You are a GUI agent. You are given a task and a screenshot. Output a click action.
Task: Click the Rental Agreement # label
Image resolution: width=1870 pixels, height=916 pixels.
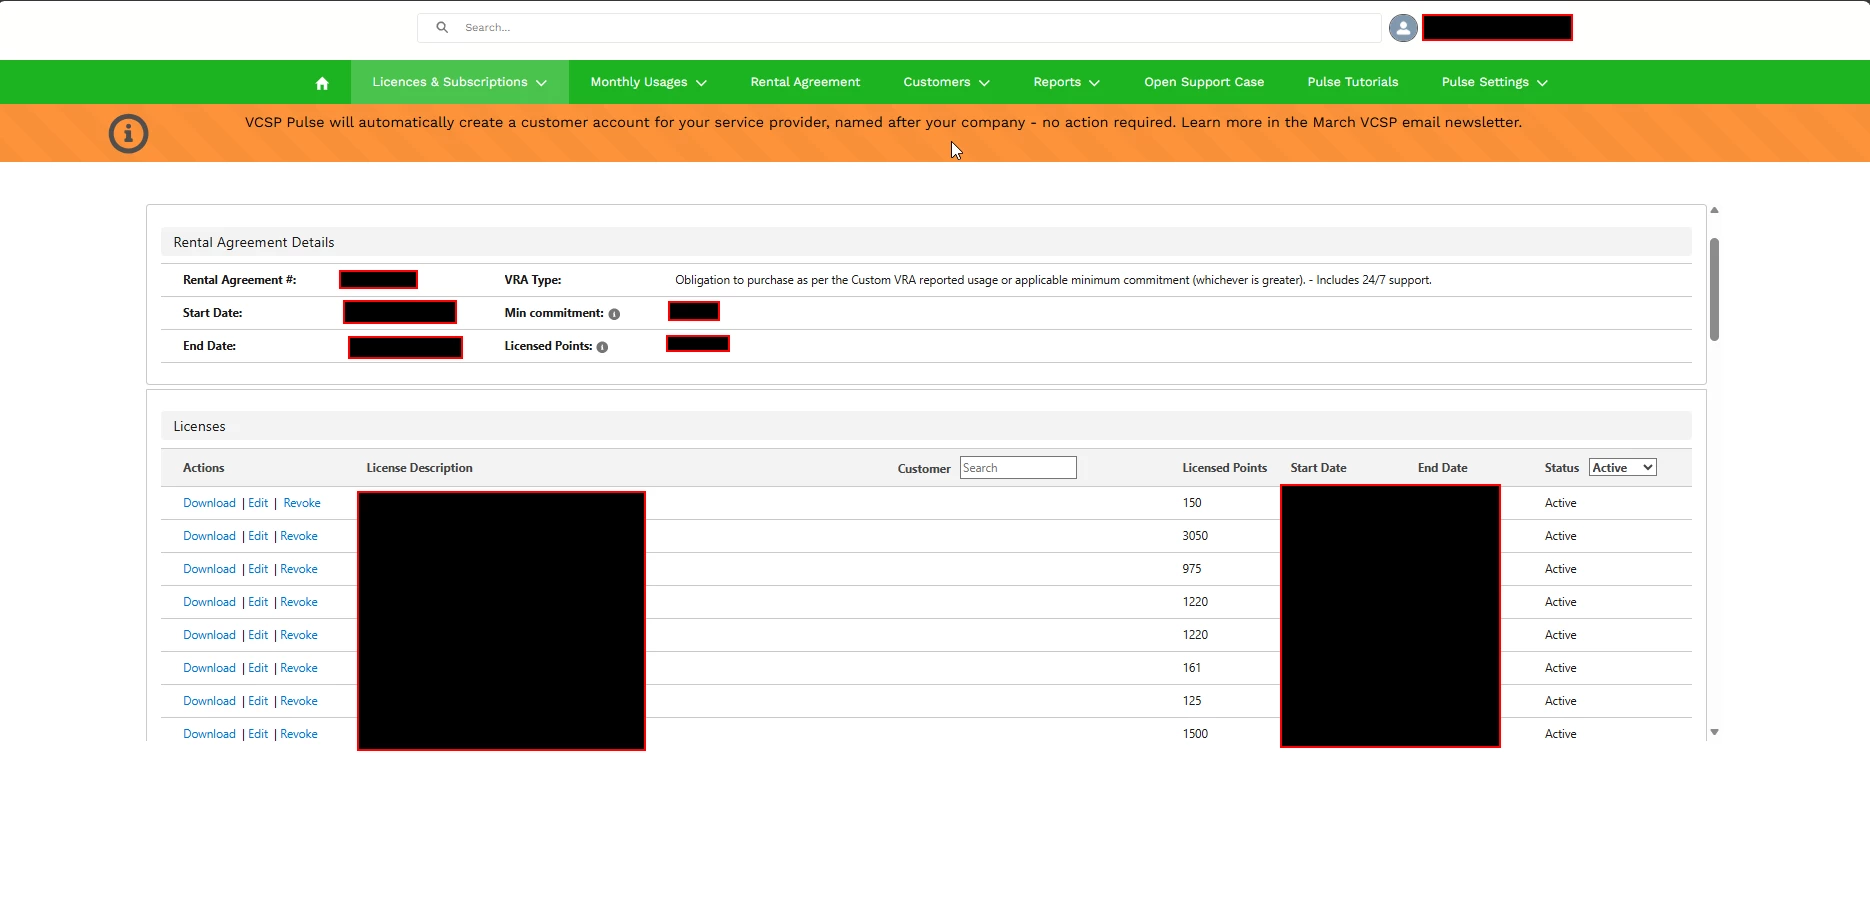[x=239, y=280]
